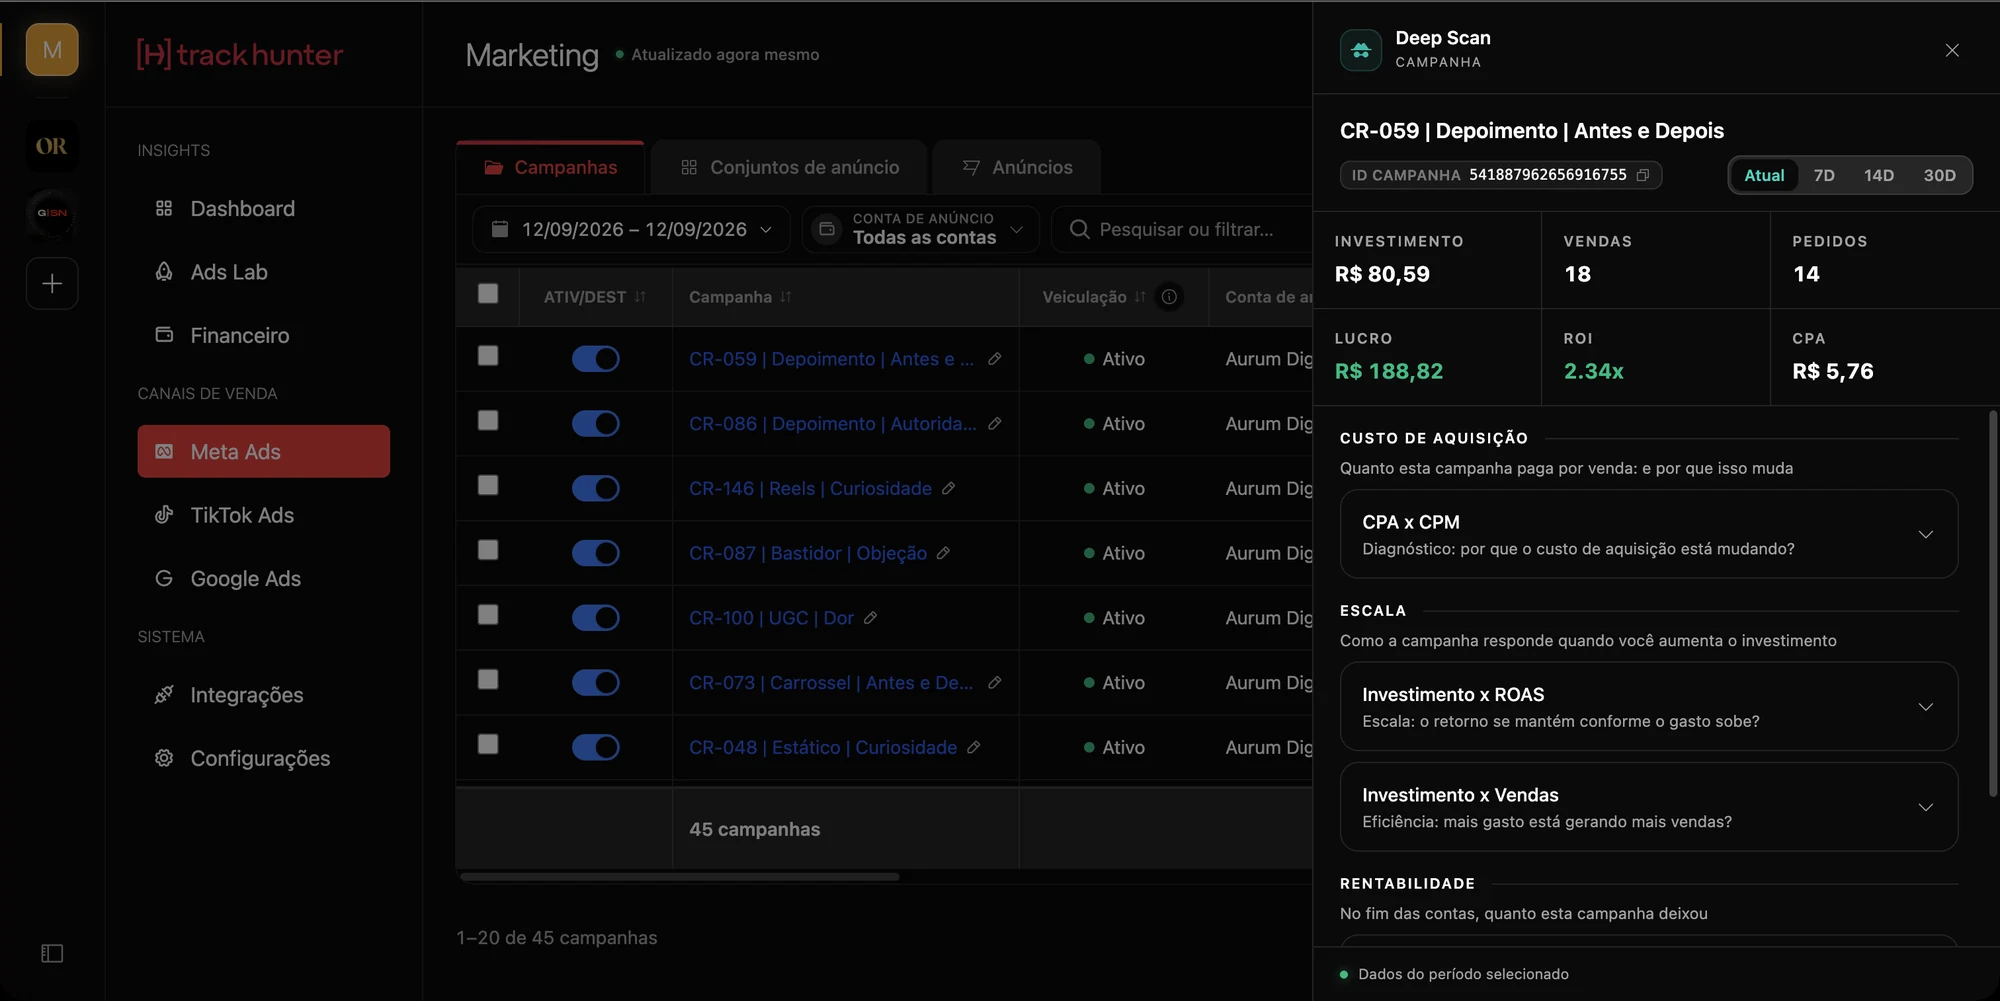Open Financeiro in sidebar
Viewport: 2000px width, 1001px height.
coord(263,336)
